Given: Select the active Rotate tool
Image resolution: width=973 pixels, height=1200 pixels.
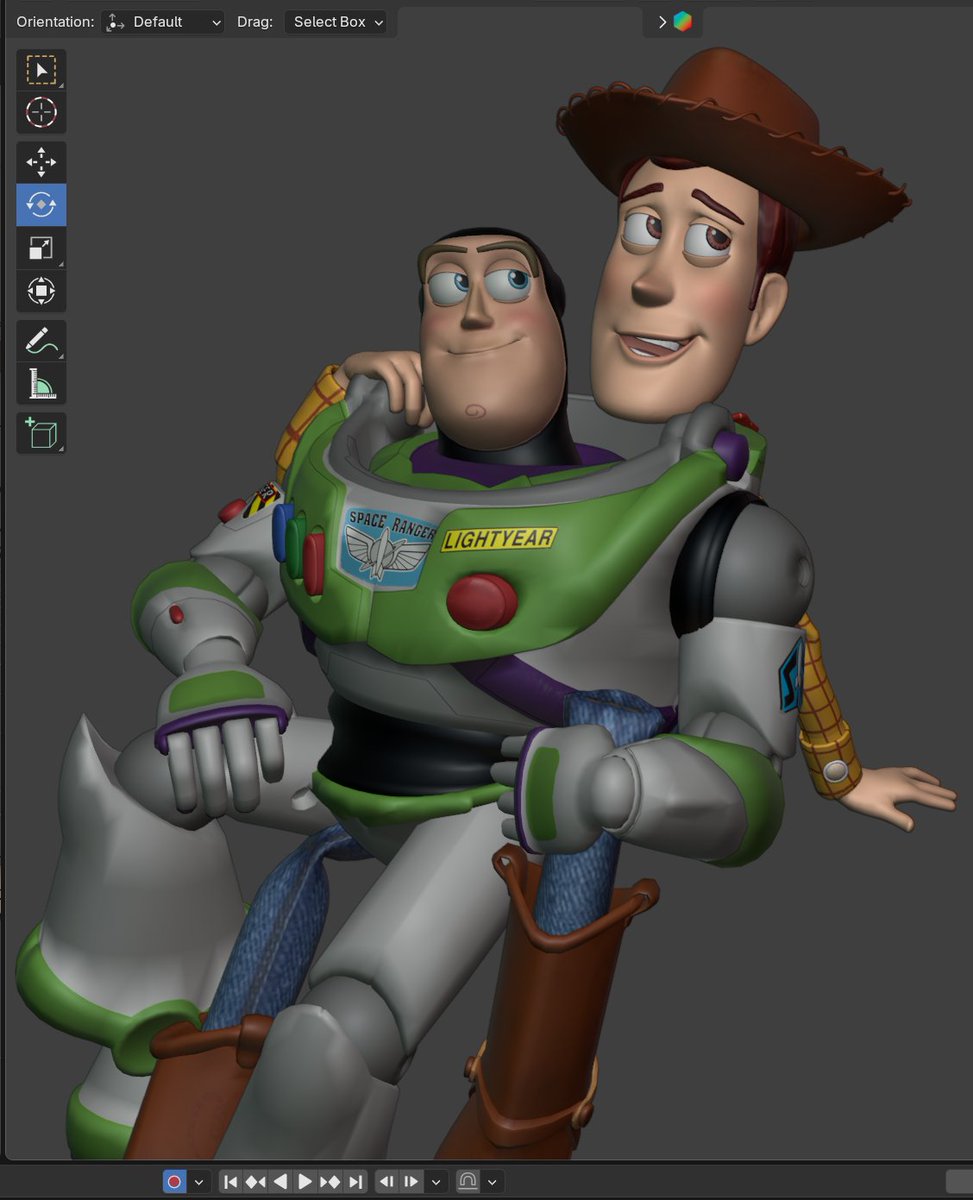Looking at the screenshot, I should pos(41,205).
